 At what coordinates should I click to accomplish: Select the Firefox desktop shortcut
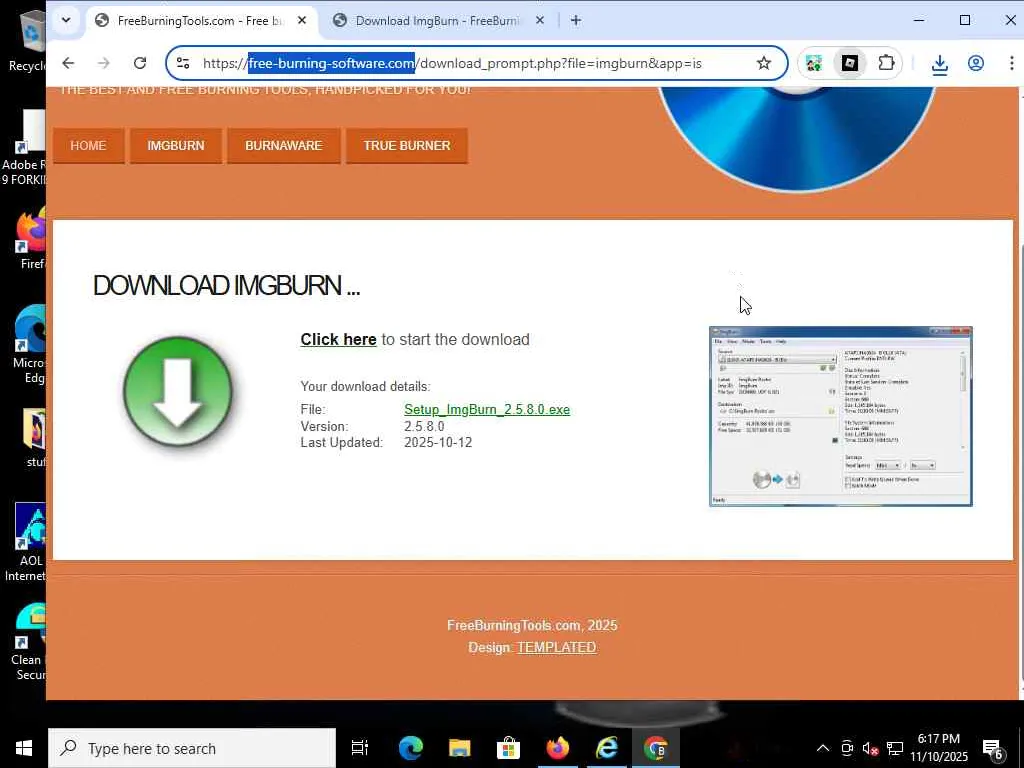[29, 238]
